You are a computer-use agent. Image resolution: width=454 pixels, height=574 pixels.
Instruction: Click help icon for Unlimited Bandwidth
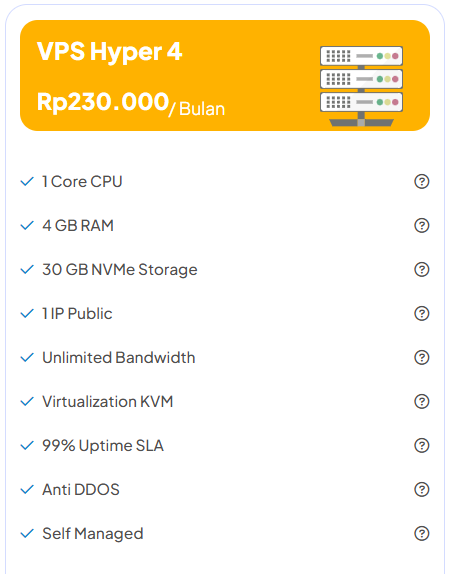coord(421,358)
